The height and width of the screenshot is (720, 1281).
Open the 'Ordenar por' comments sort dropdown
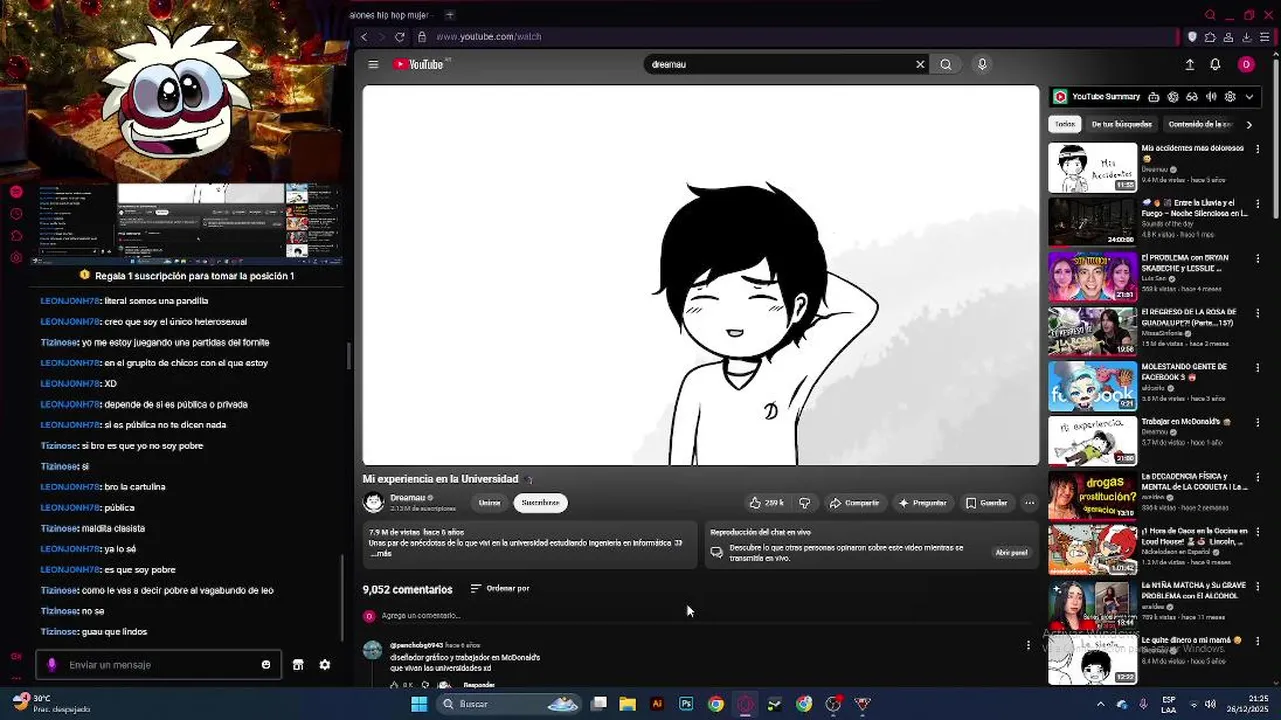tap(499, 589)
